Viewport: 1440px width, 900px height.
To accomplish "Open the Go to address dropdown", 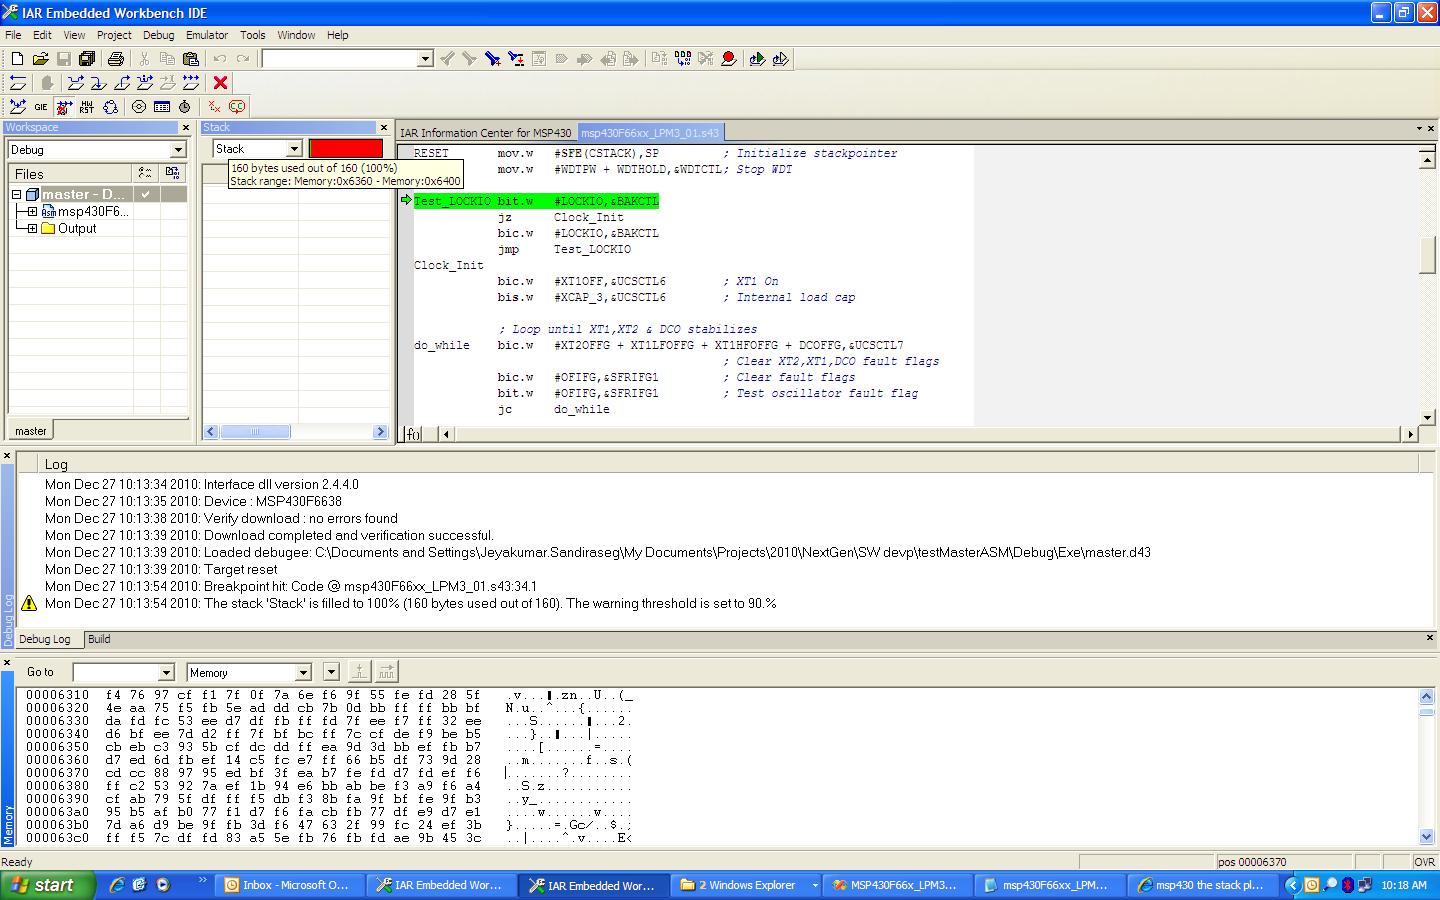I will tap(166, 673).
